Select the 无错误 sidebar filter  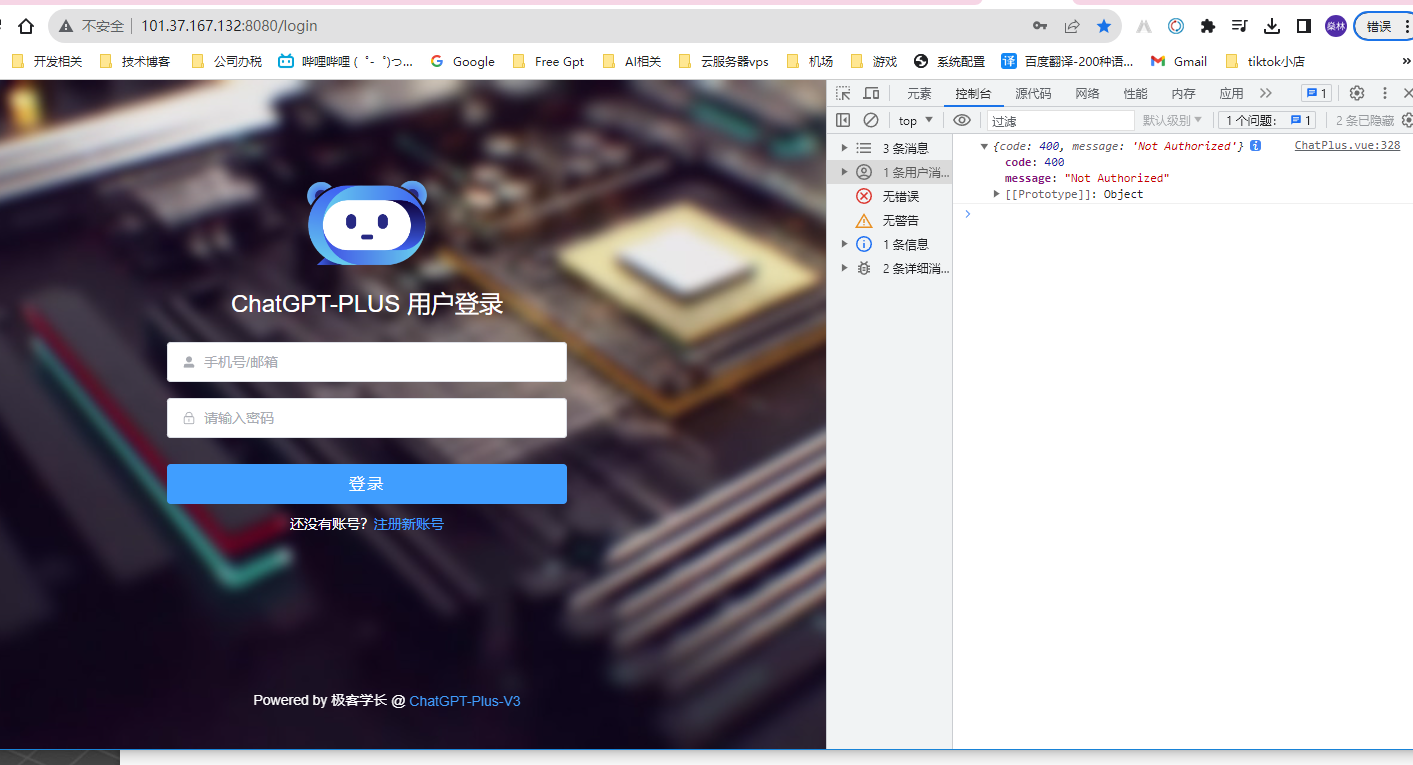point(888,196)
